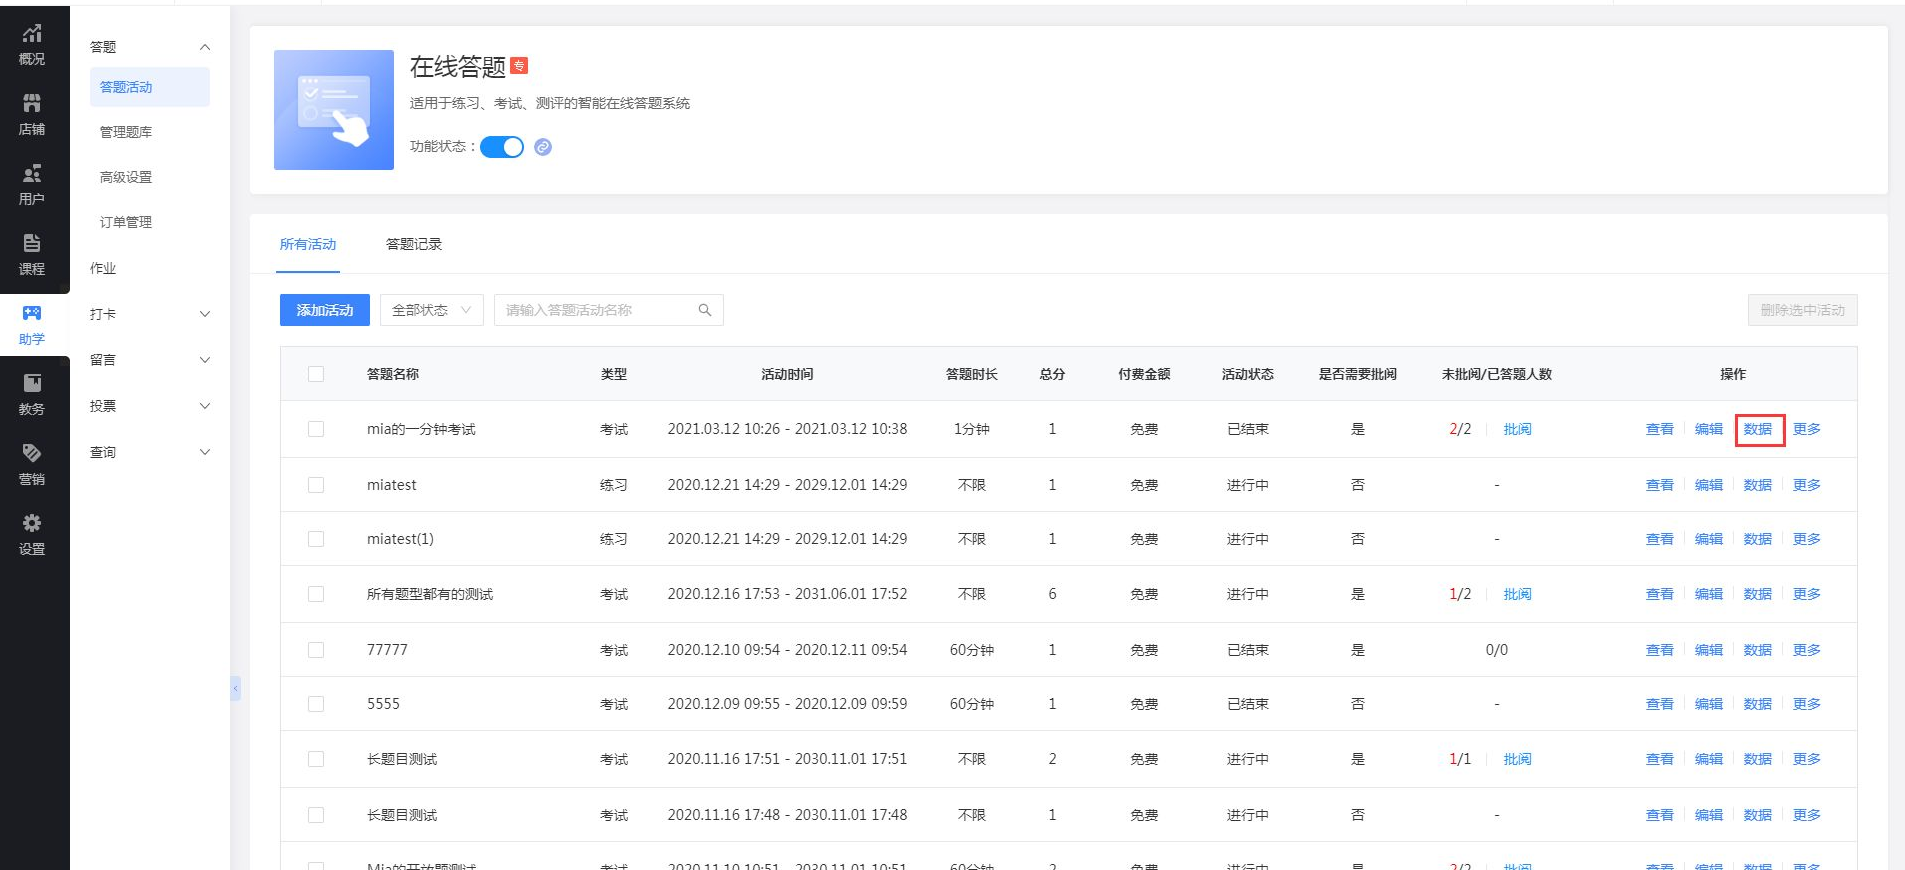Viewport: 1905px width, 870px height.
Task: Check the box for miatest row
Action: (316, 485)
